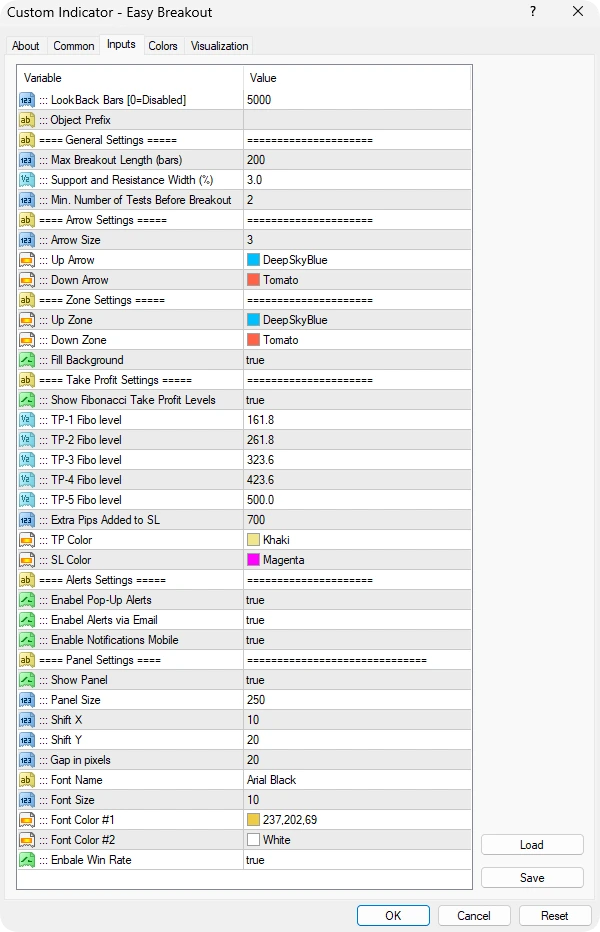Click the bool icon beside Show Fibonacci Take Profit Levels
600x932 pixels.
click(27, 400)
